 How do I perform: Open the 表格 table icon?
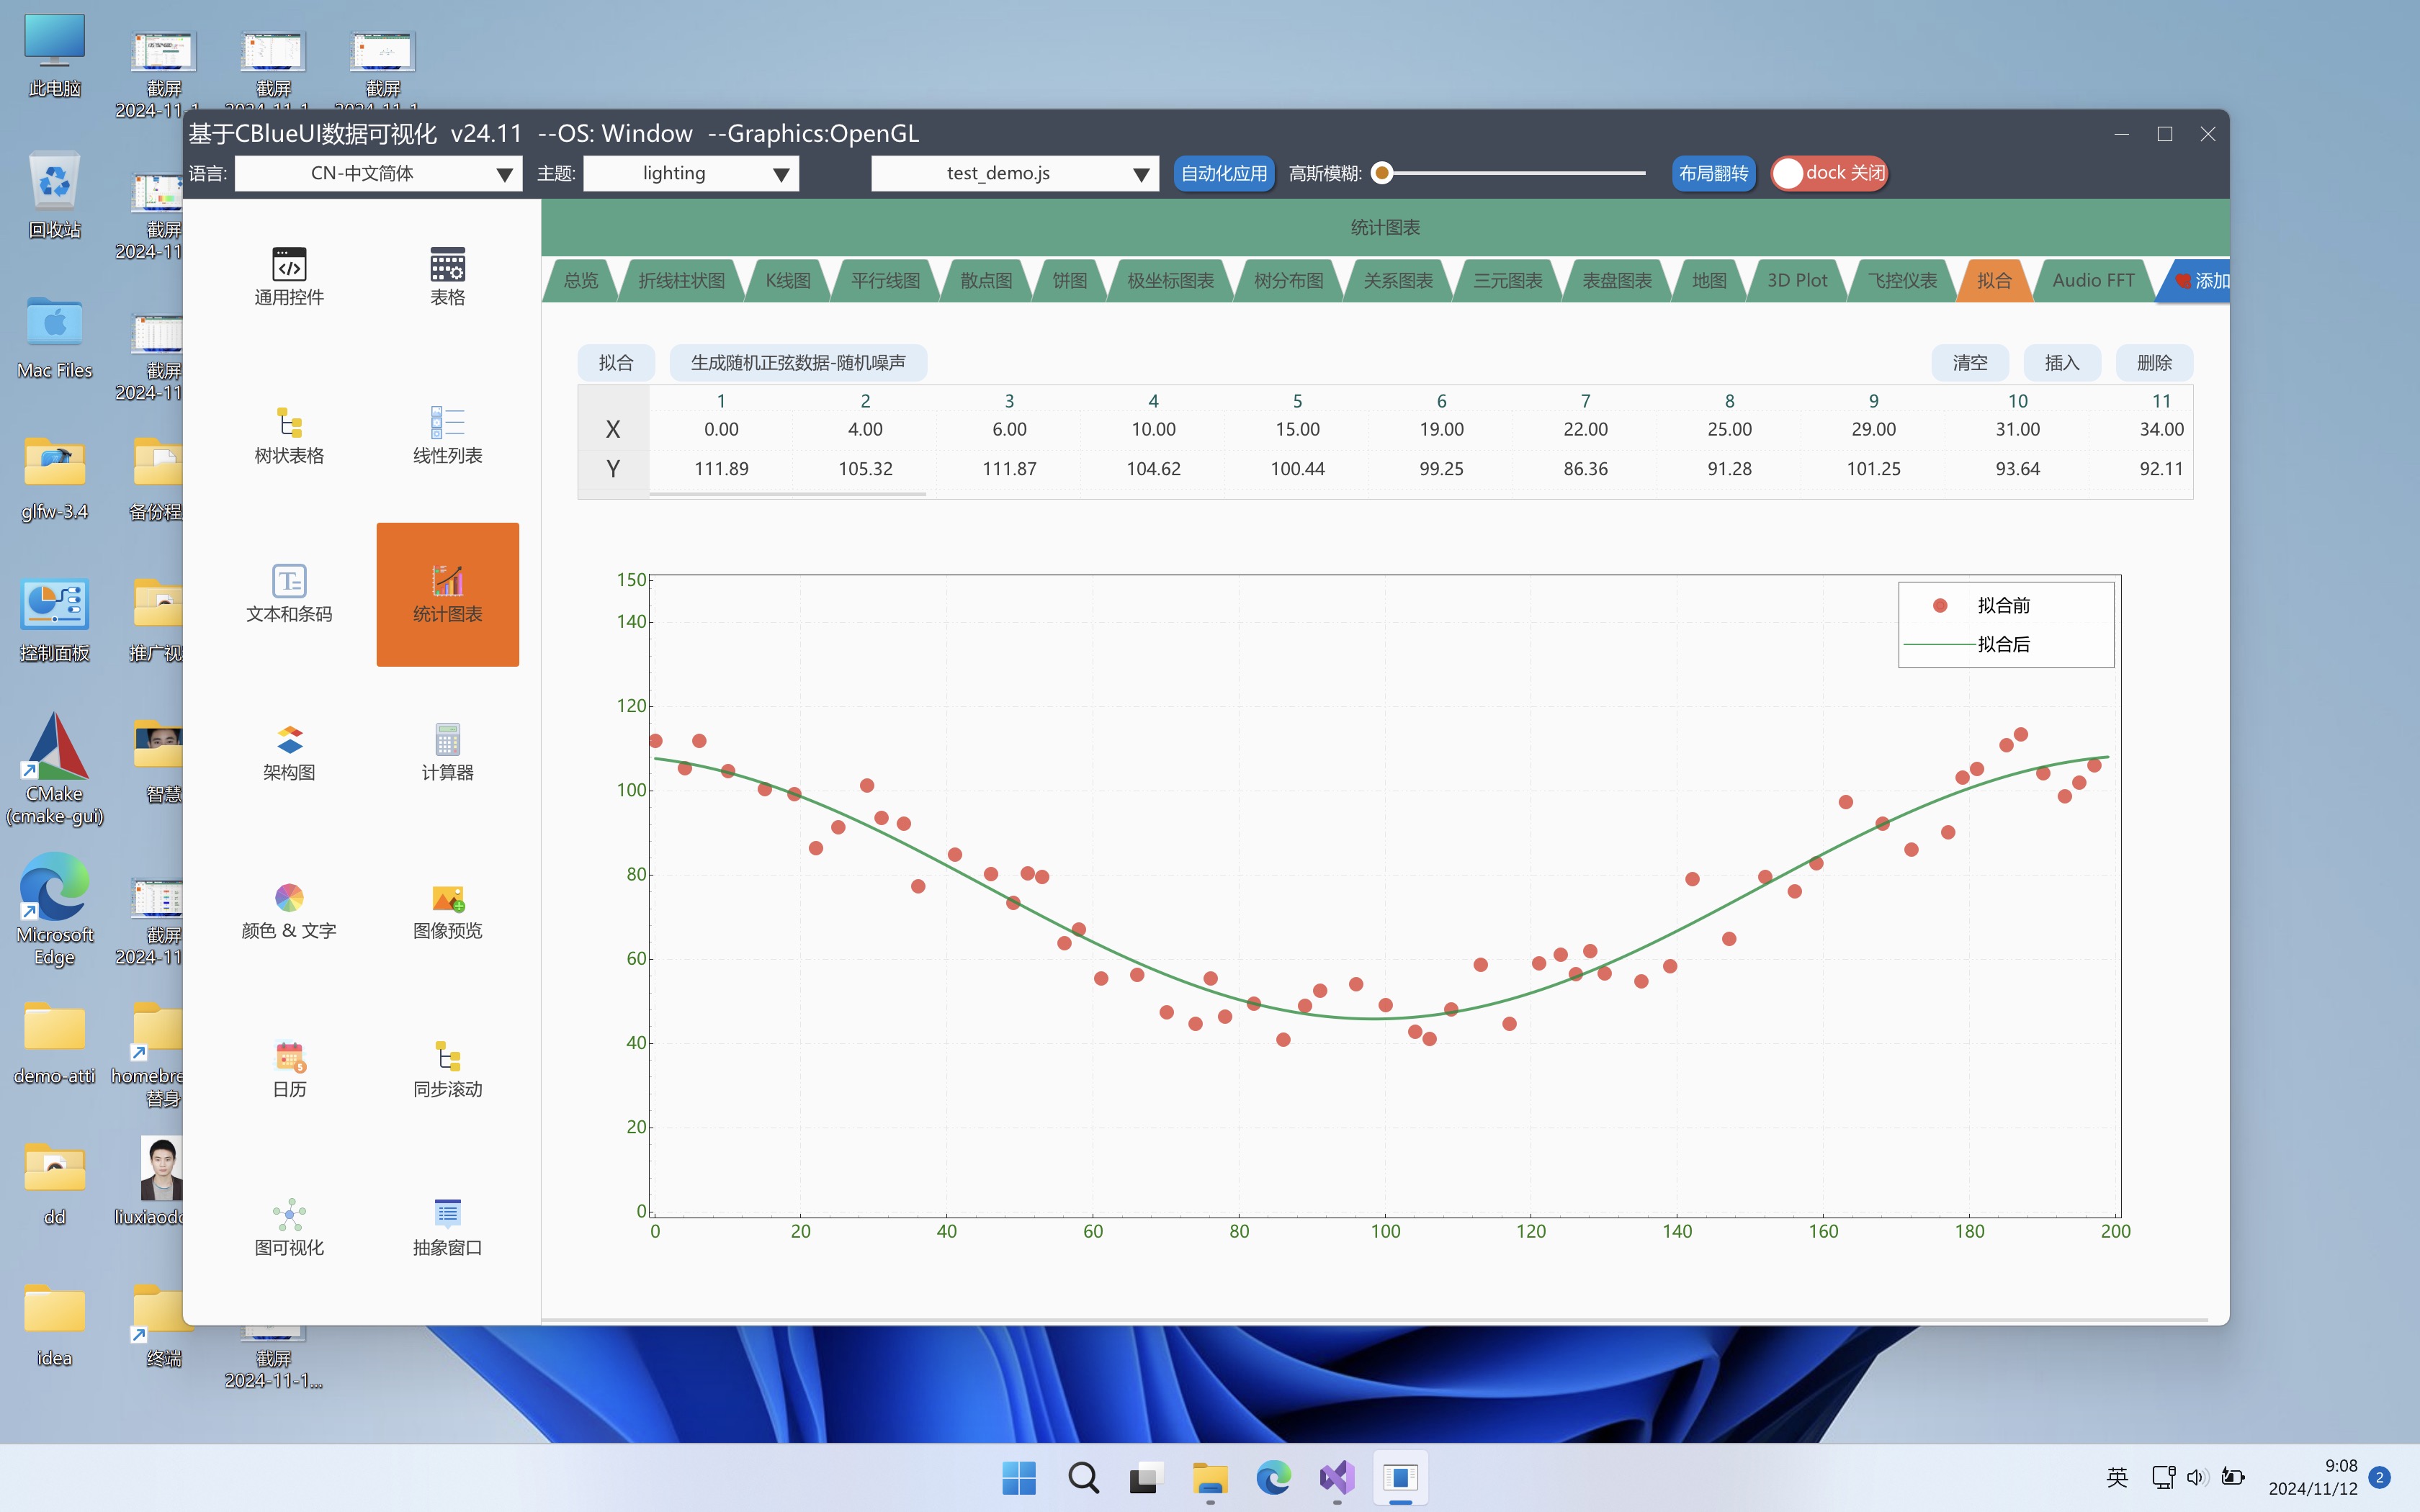(x=447, y=265)
